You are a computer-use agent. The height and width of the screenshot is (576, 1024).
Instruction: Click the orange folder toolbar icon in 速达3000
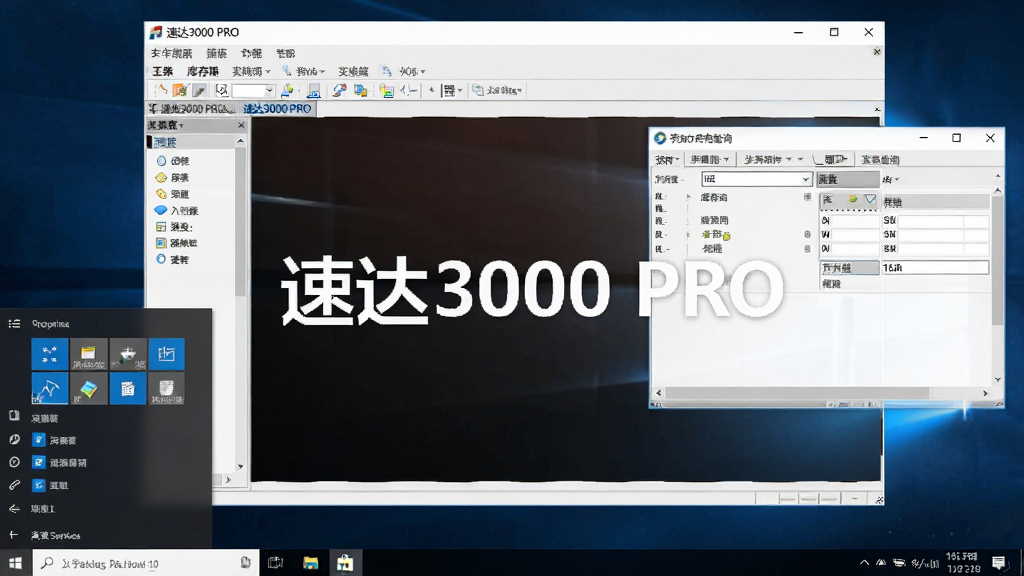(x=180, y=90)
